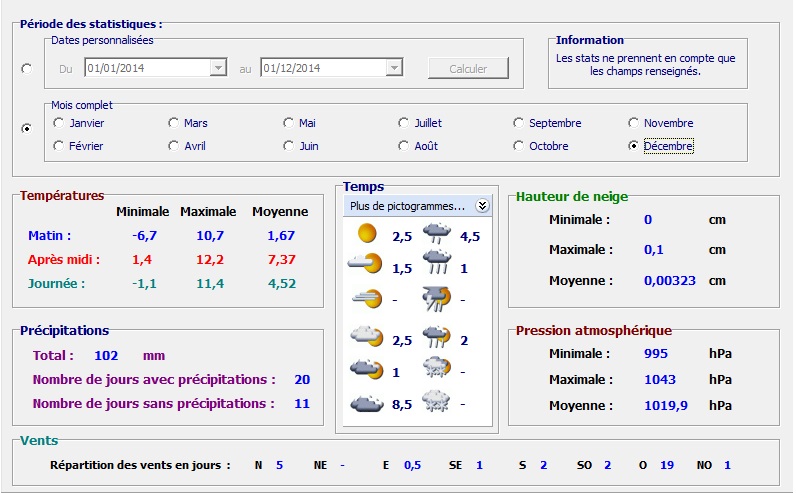Choose the Juillet month option
This screenshot has width=796, height=493.
(x=420, y=123)
